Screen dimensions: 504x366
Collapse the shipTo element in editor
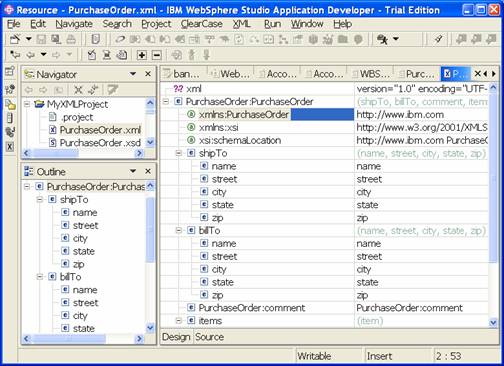click(x=179, y=153)
